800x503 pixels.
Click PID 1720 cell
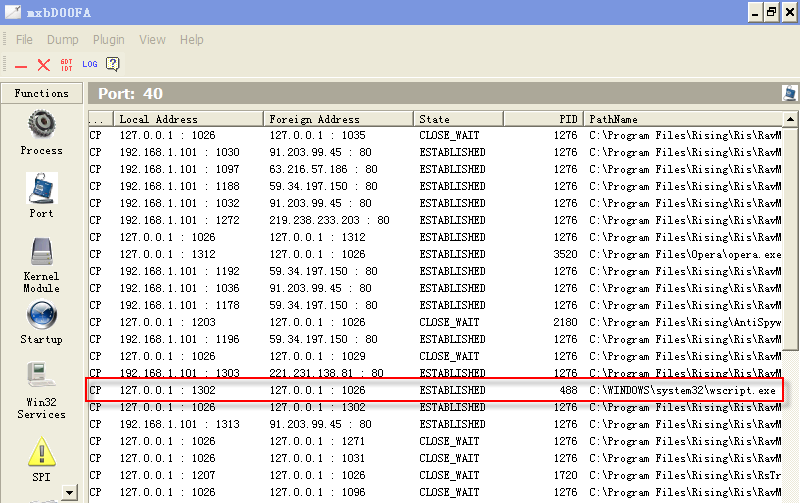(x=565, y=475)
